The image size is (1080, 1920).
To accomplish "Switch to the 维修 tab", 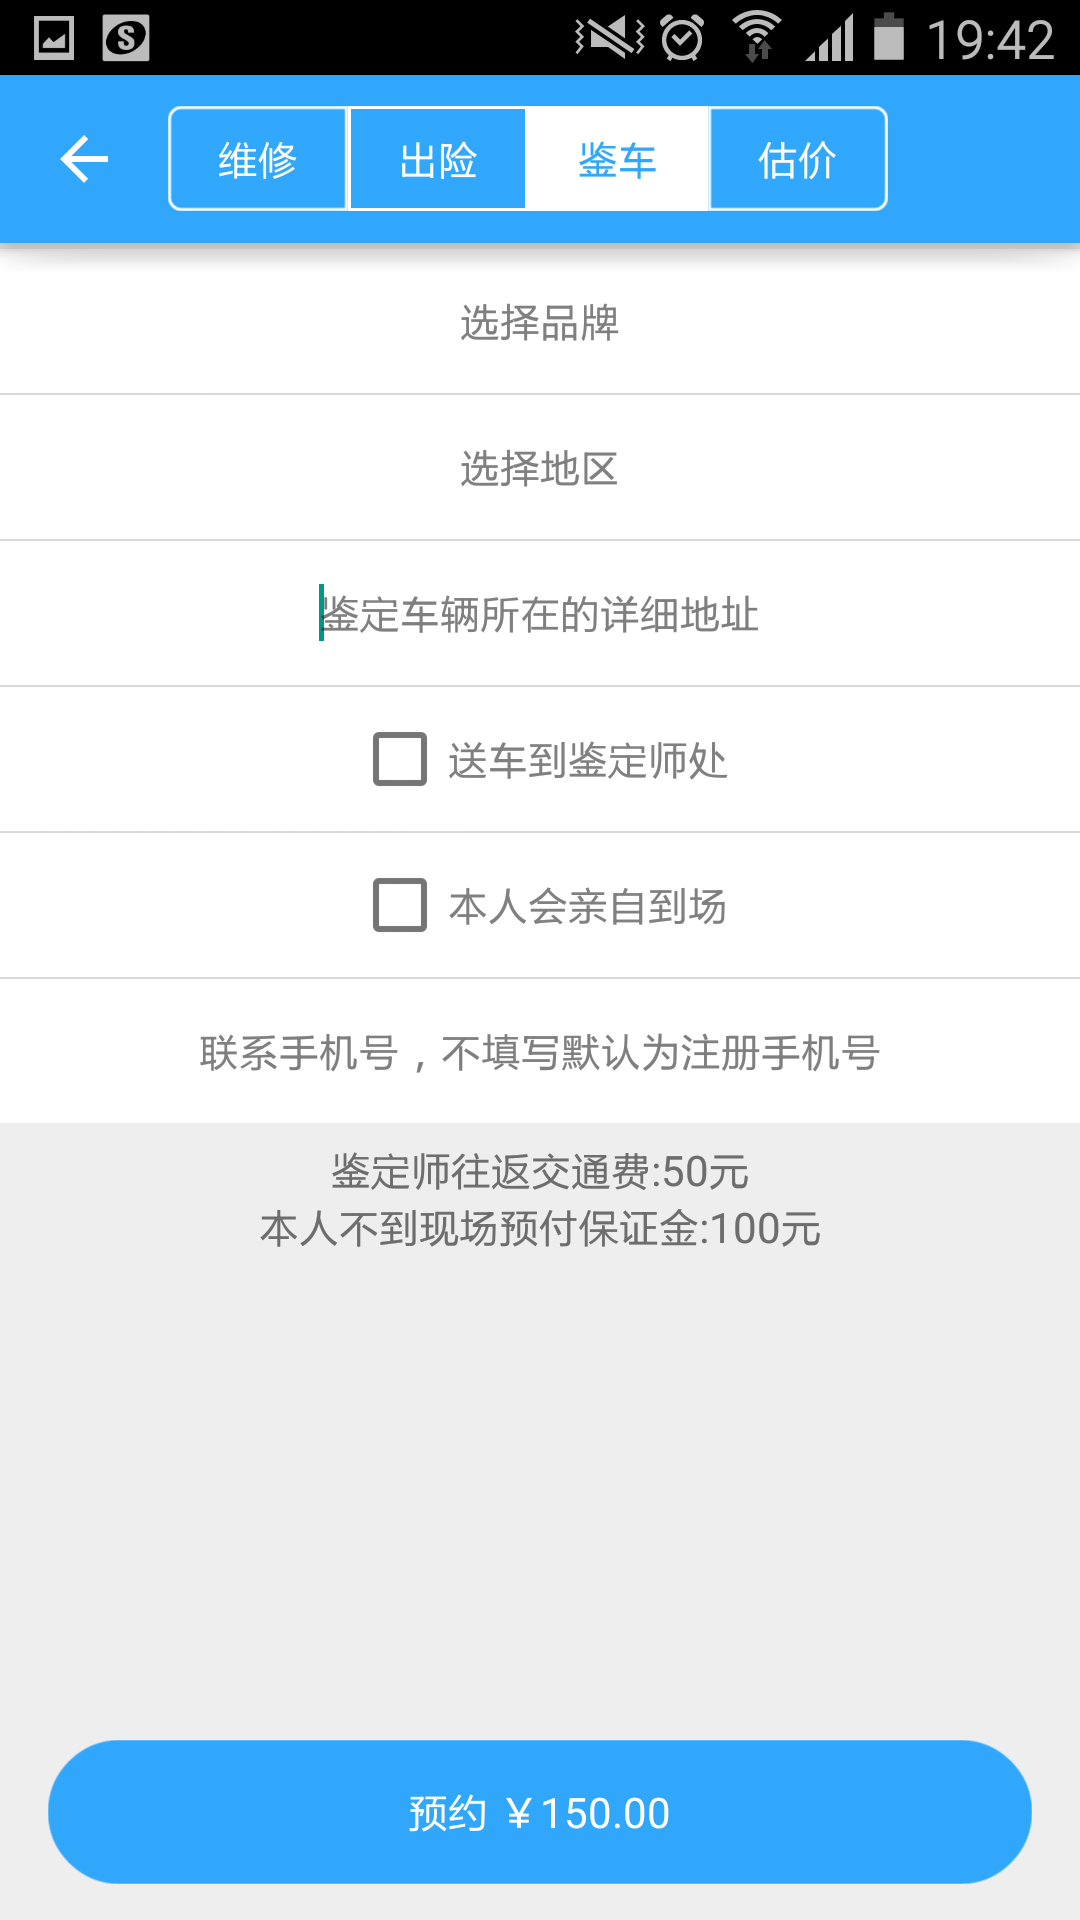I will [x=258, y=159].
